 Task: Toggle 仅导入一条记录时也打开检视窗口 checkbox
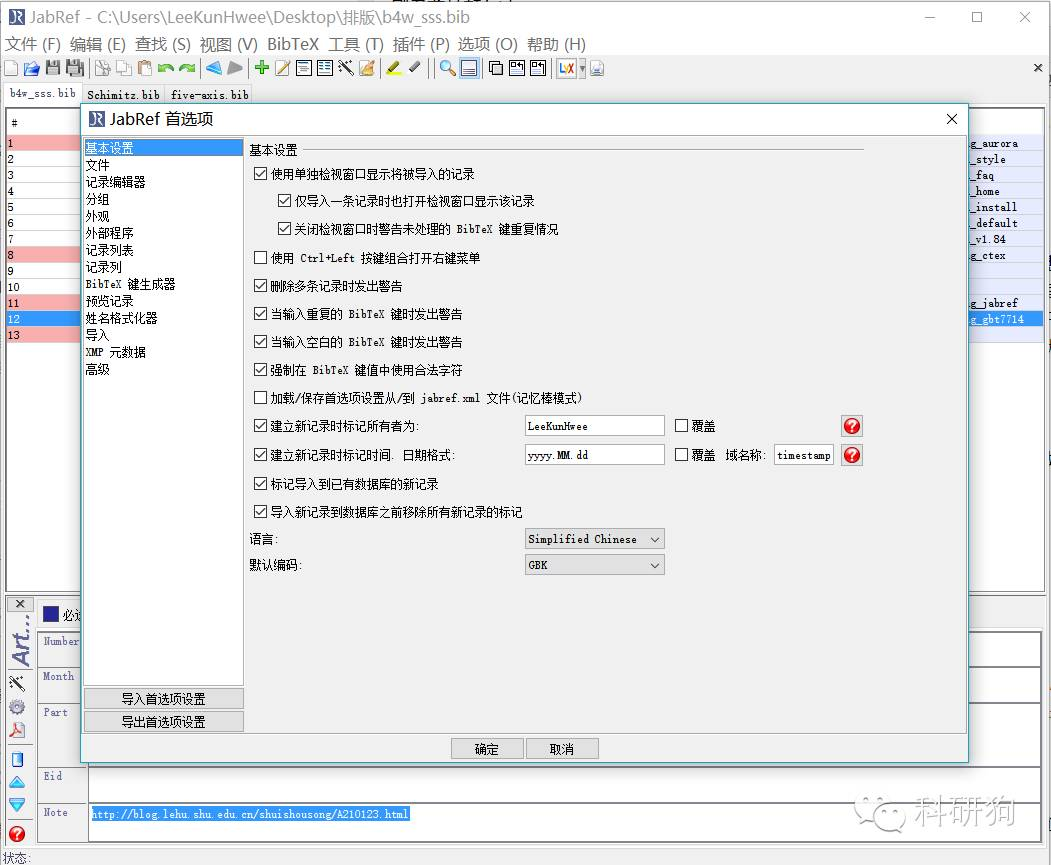[284, 200]
